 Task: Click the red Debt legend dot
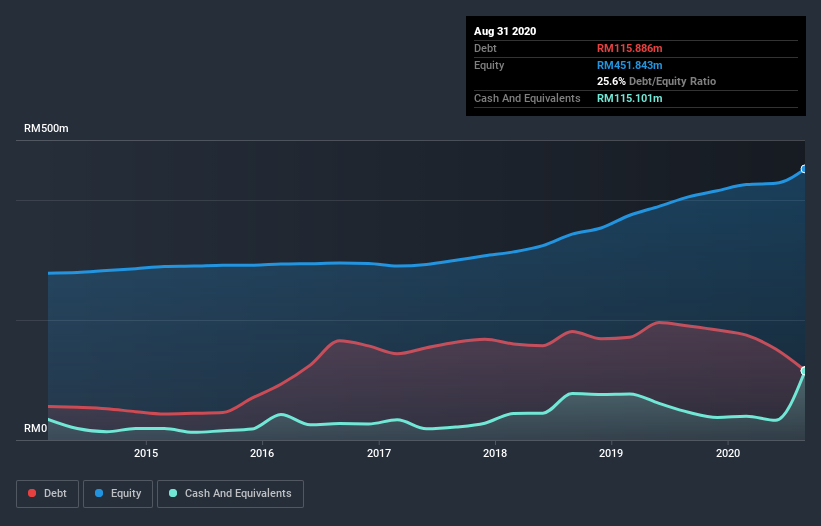(x=32, y=493)
